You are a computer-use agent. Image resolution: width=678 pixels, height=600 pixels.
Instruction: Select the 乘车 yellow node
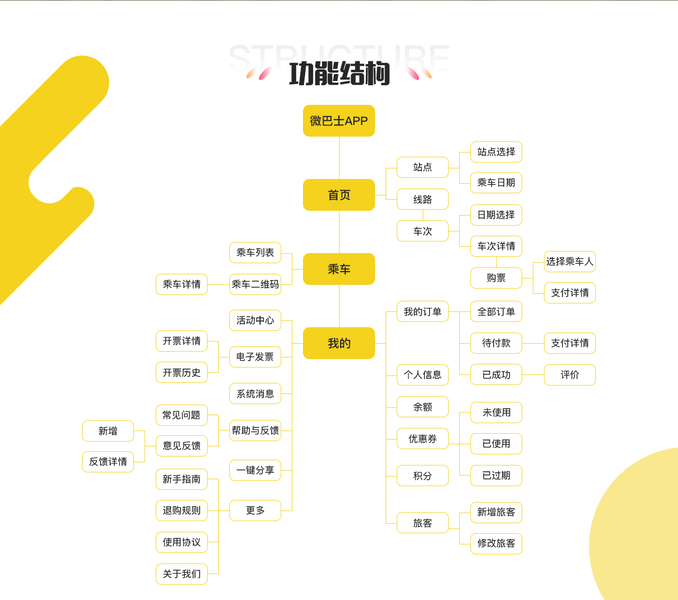pos(339,269)
